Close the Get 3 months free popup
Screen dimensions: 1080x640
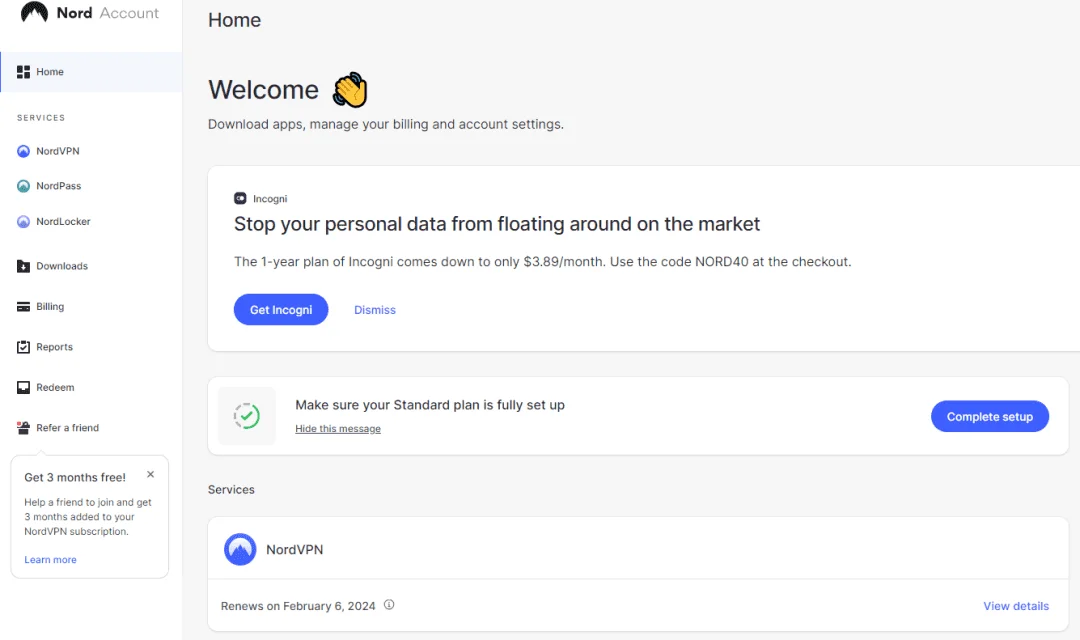(150, 475)
